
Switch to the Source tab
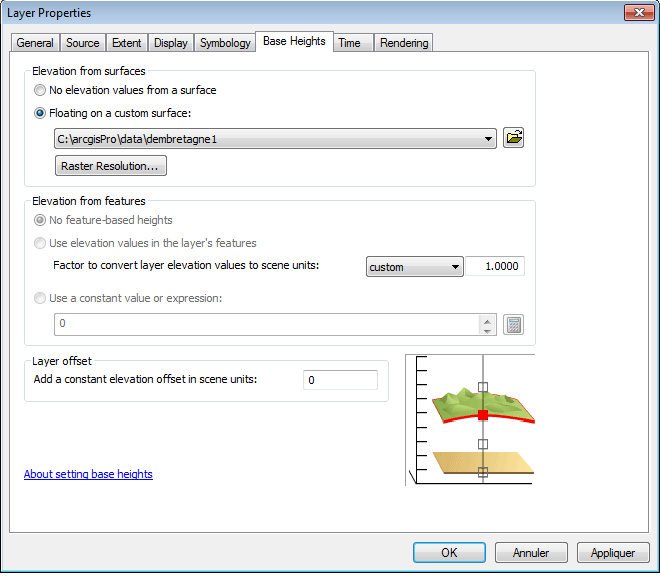click(x=83, y=43)
